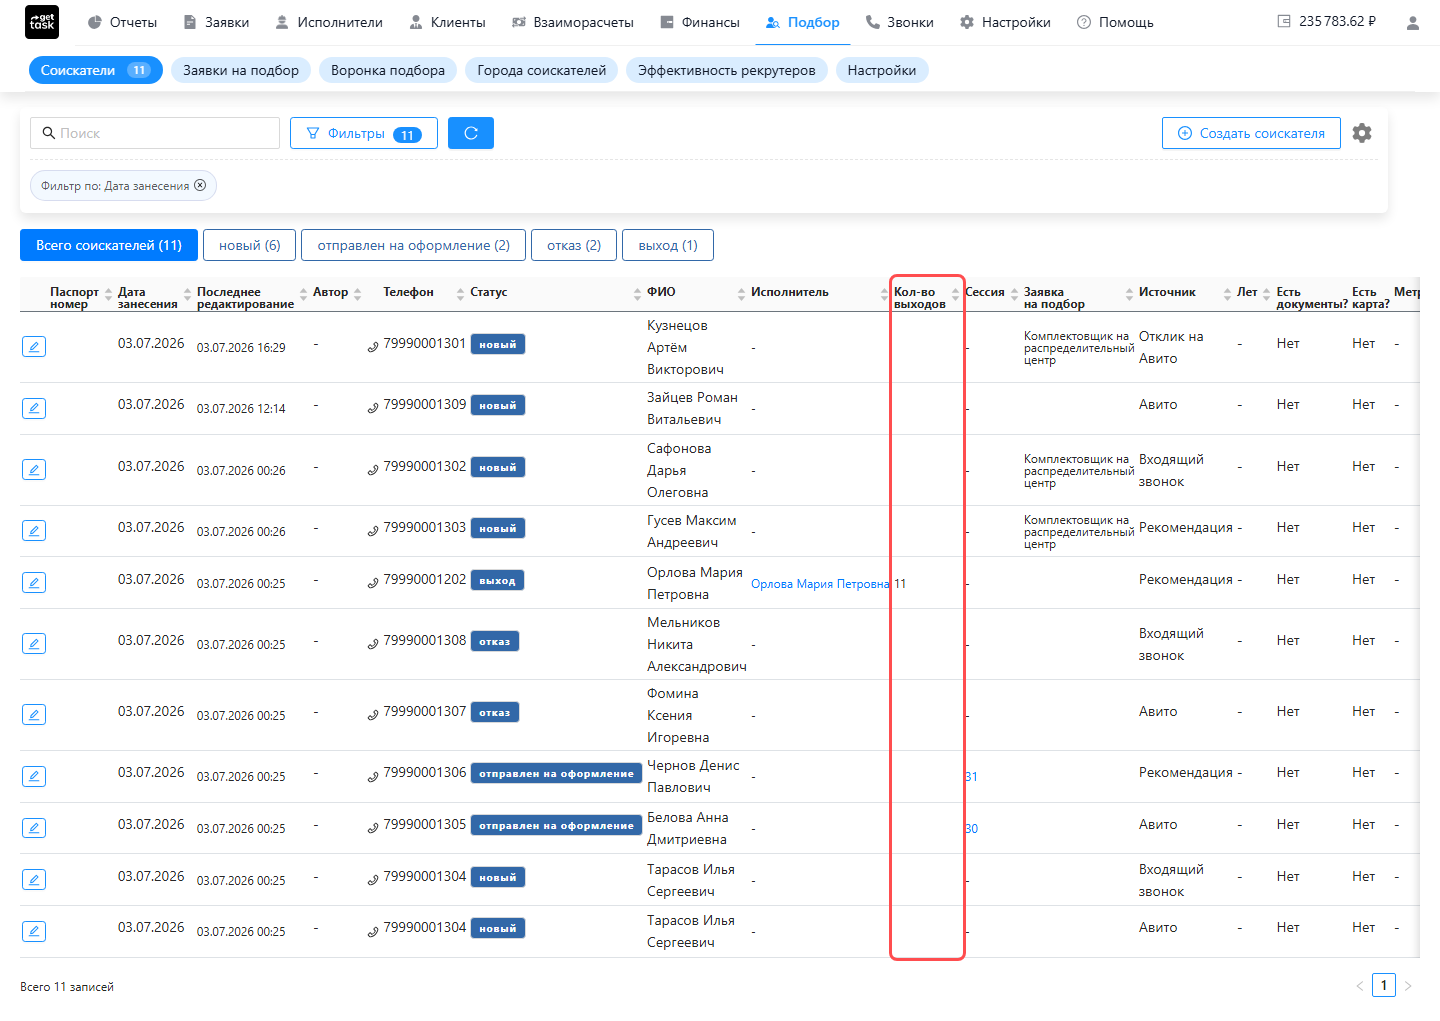
Task: Open Орлова Мария Петровна executor link
Action: (x=820, y=584)
